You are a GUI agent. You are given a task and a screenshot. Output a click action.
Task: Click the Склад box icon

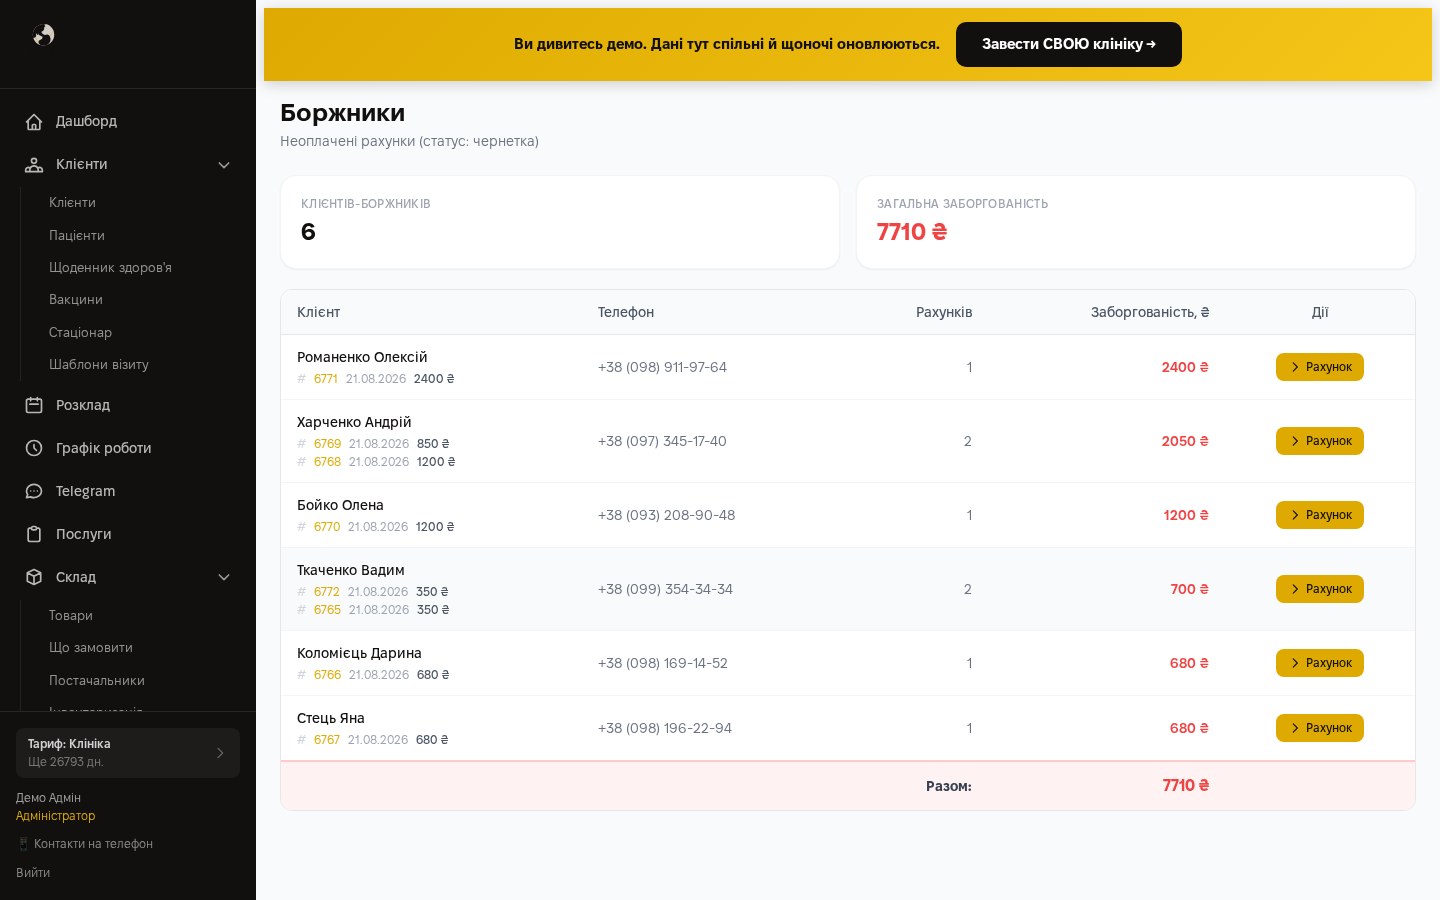coord(34,577)
